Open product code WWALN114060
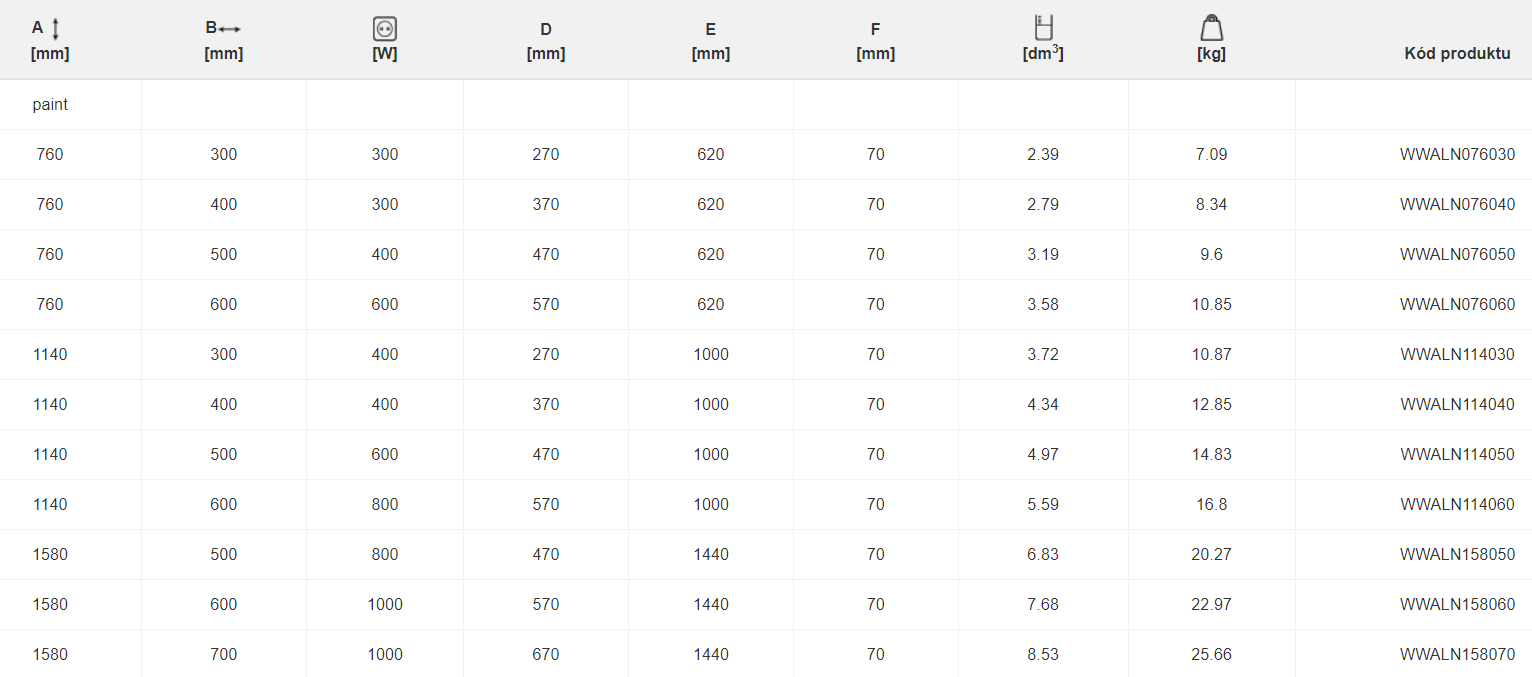Viewport: 1532px width, 677px height. (x=1457, y=505)
